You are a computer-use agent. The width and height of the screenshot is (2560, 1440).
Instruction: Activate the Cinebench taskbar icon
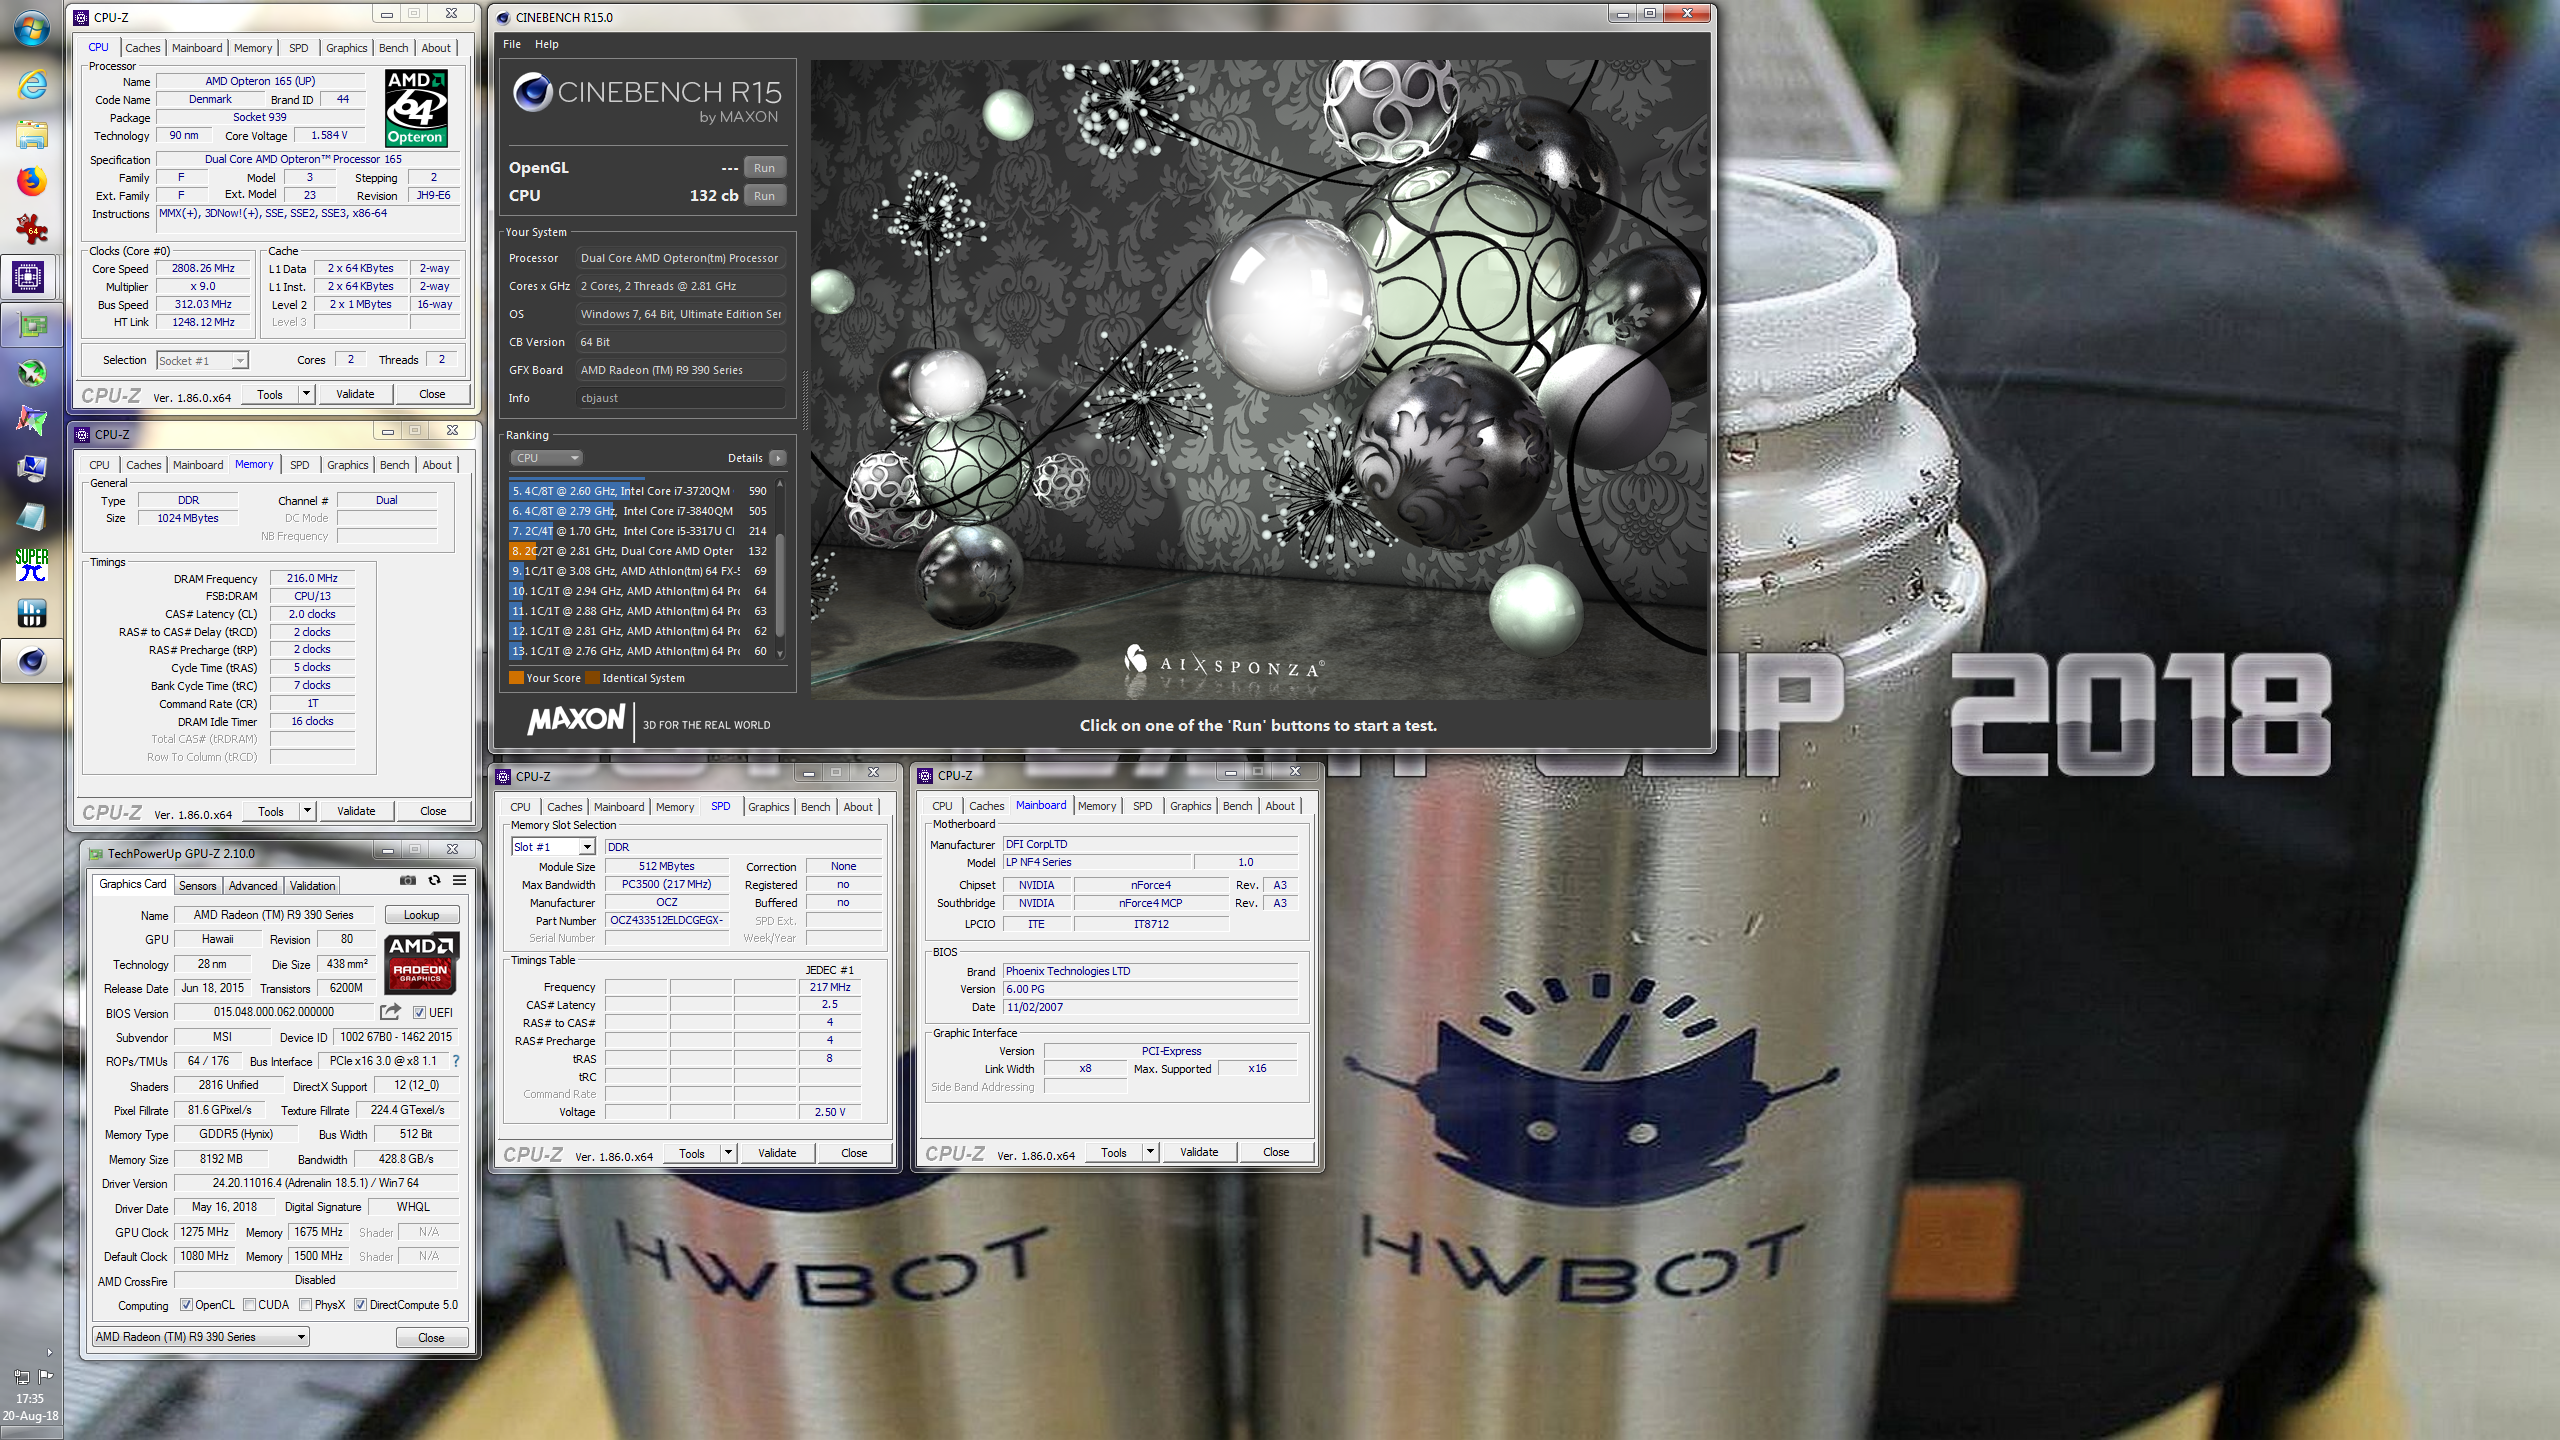coord(31,661)
